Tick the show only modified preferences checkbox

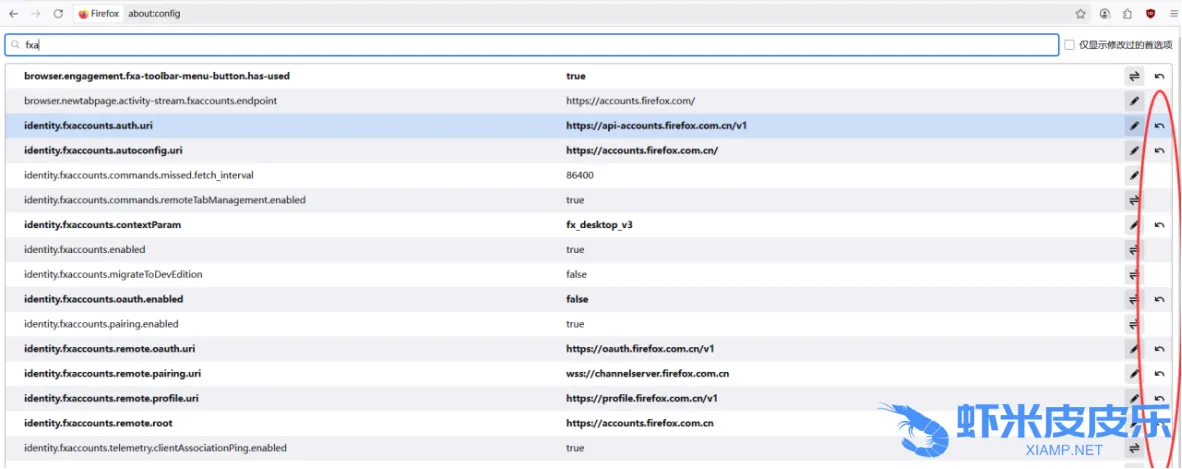[x=1069, y=45]
